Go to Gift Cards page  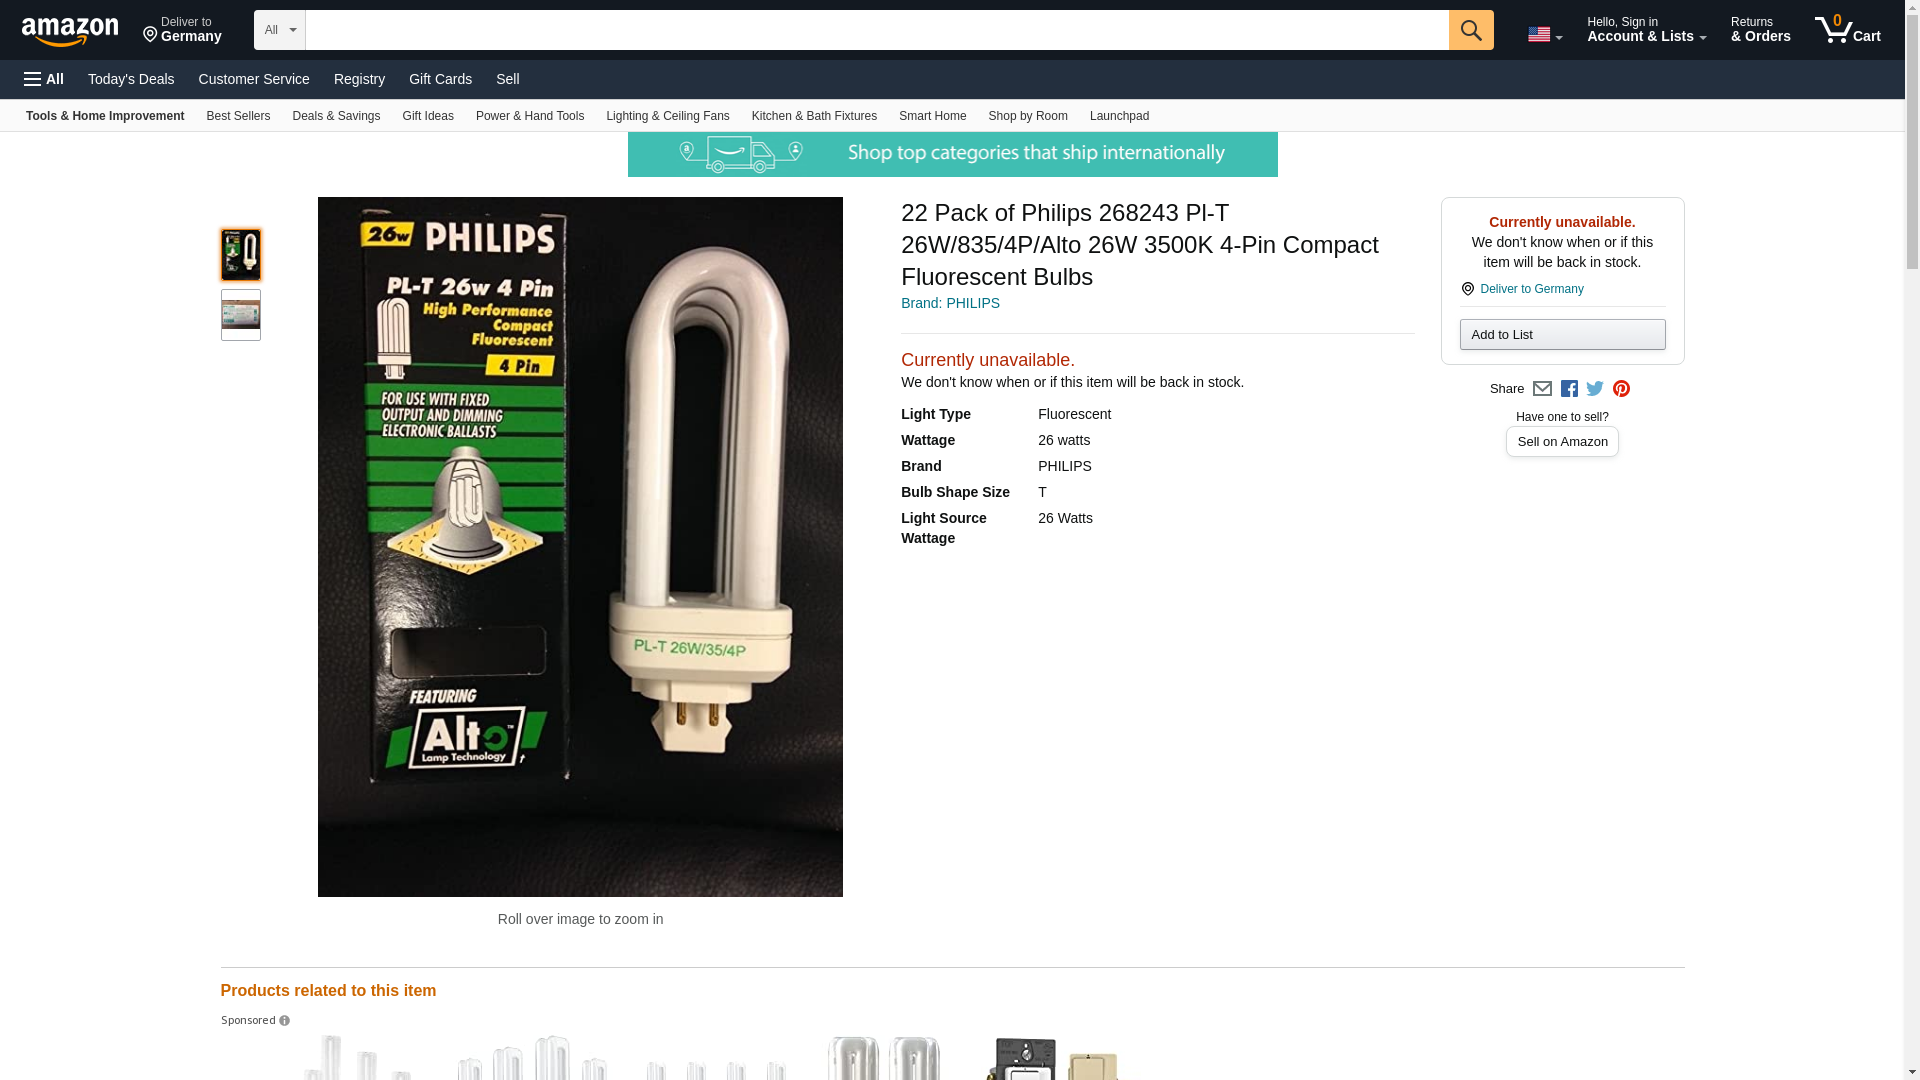click(x=440, y=79)
